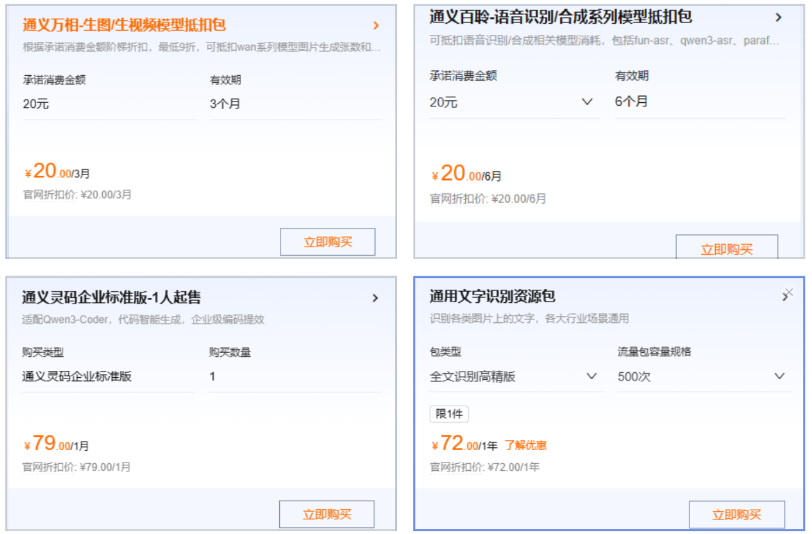The image size is (812, 534).
Task: Open 通义灵码企业标准版 card via chevron arrow
Action: pos(375,298)
